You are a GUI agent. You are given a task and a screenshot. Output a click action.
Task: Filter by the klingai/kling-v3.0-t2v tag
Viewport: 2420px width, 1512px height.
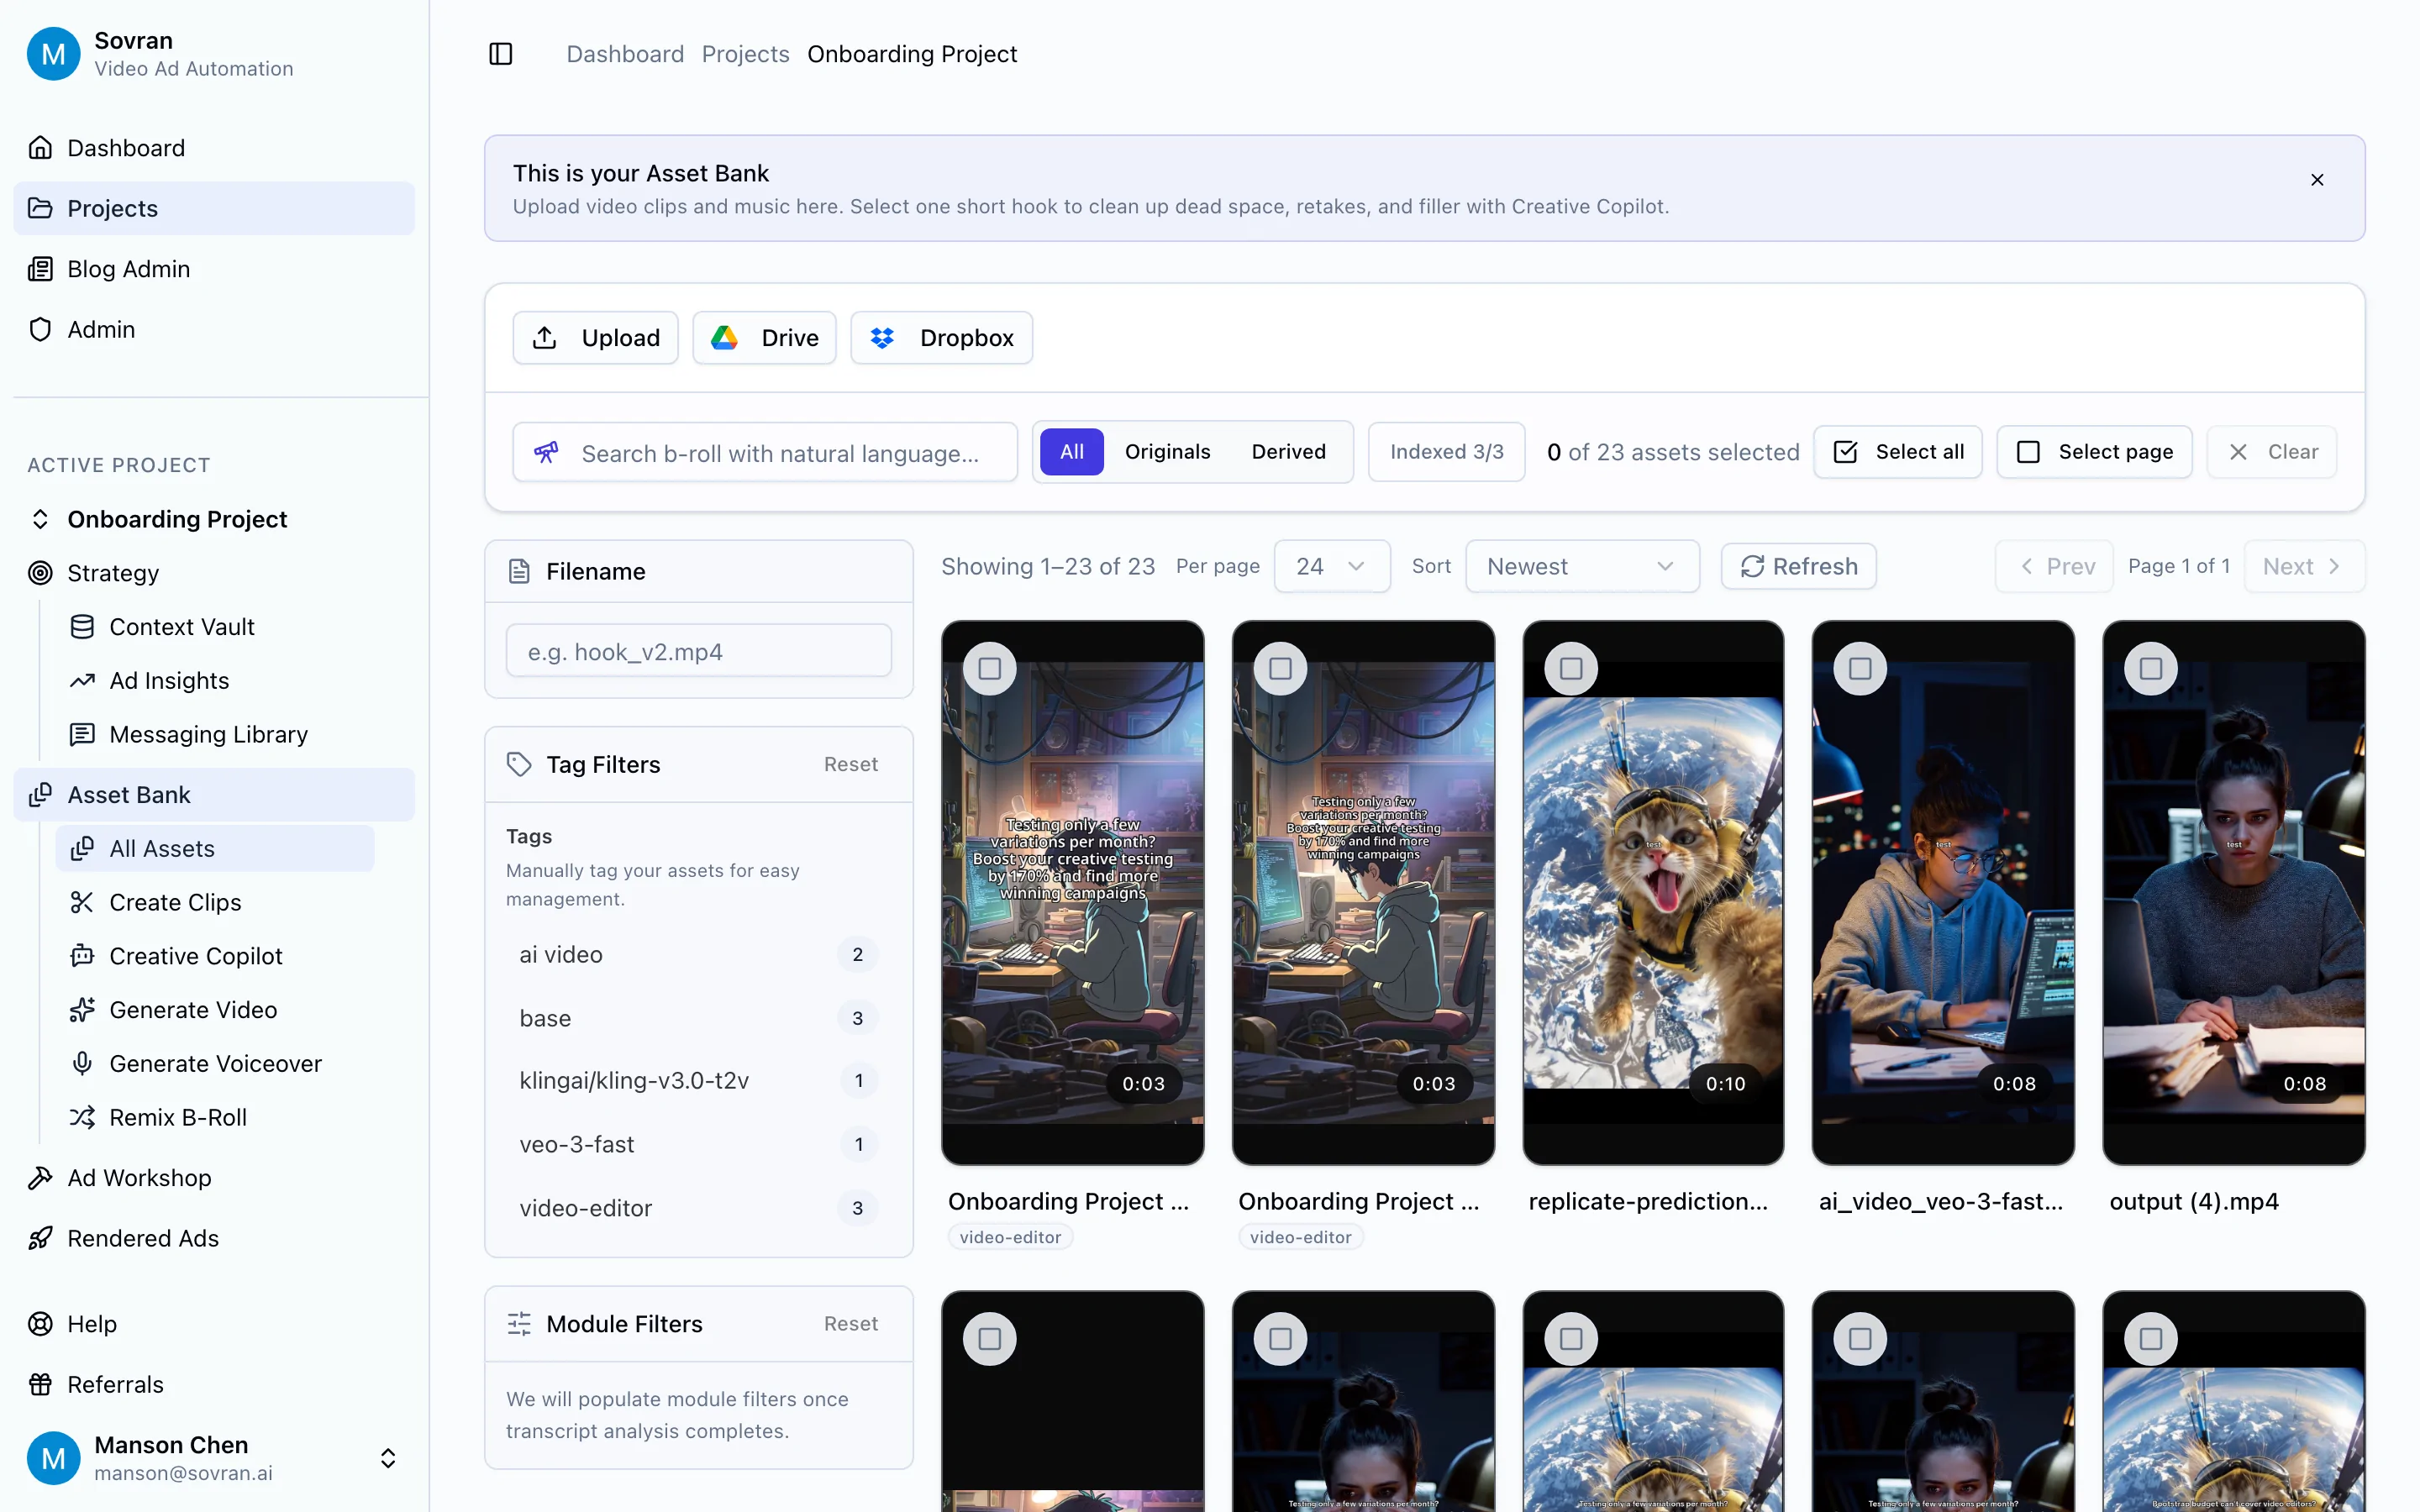[x=699, y=1081]
